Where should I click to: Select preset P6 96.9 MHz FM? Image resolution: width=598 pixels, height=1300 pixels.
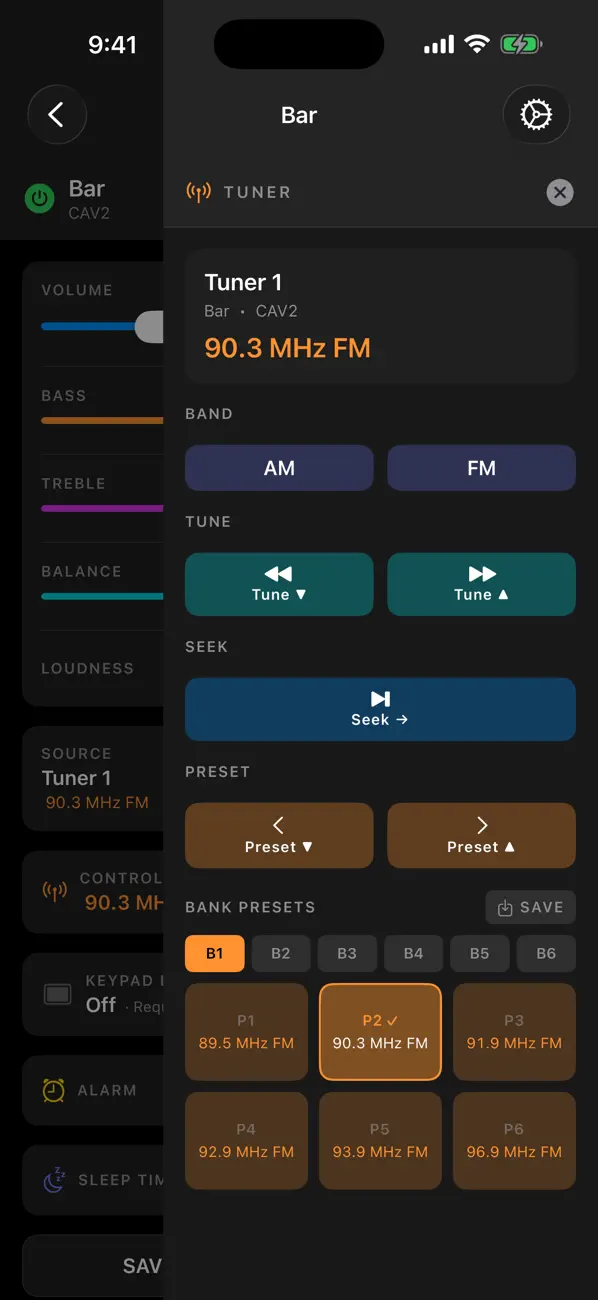[x=514, y=1141]
